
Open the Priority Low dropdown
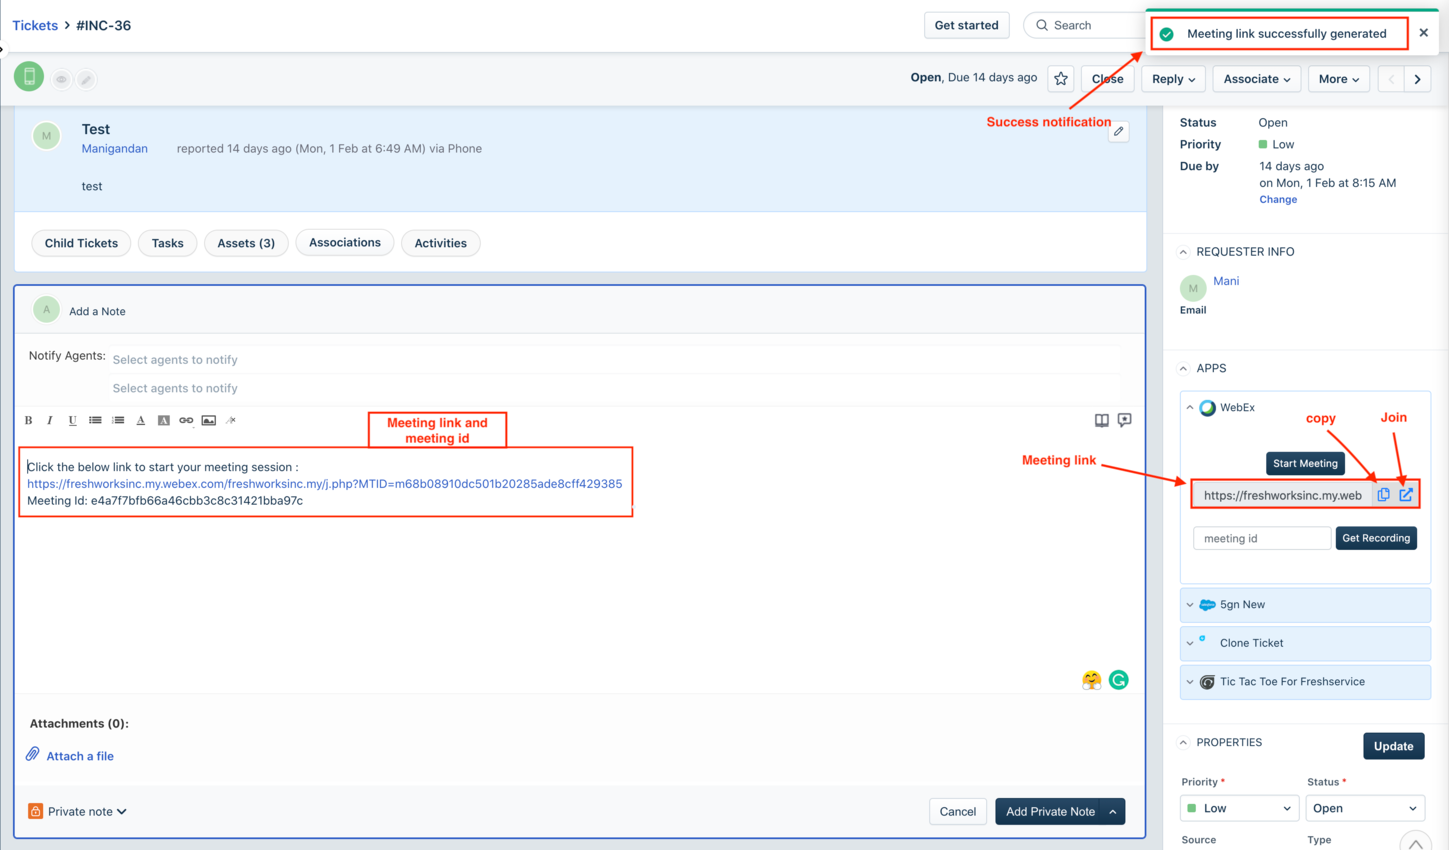pyautogui.click(x=1238, y=808)
